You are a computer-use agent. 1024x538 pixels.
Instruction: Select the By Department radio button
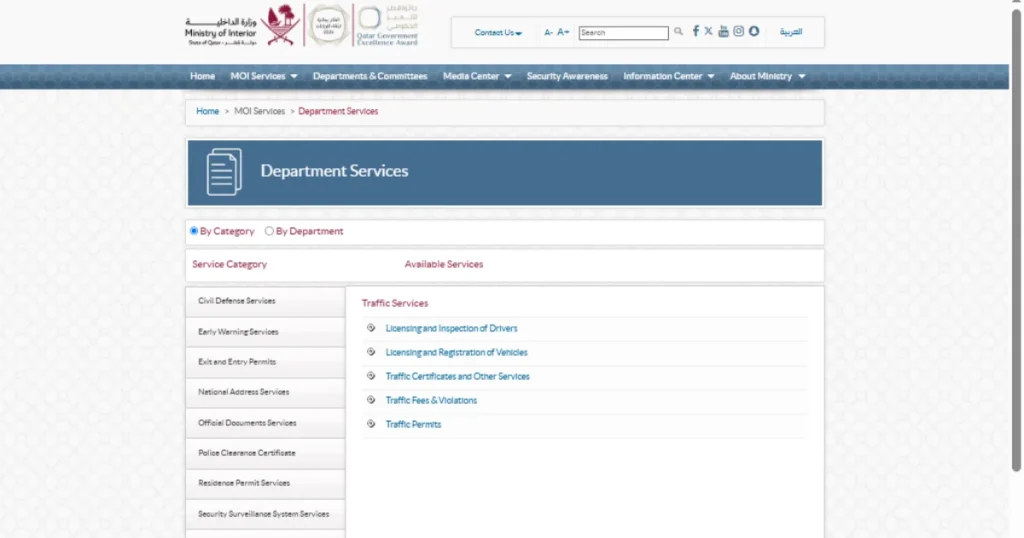coord(269,231)
